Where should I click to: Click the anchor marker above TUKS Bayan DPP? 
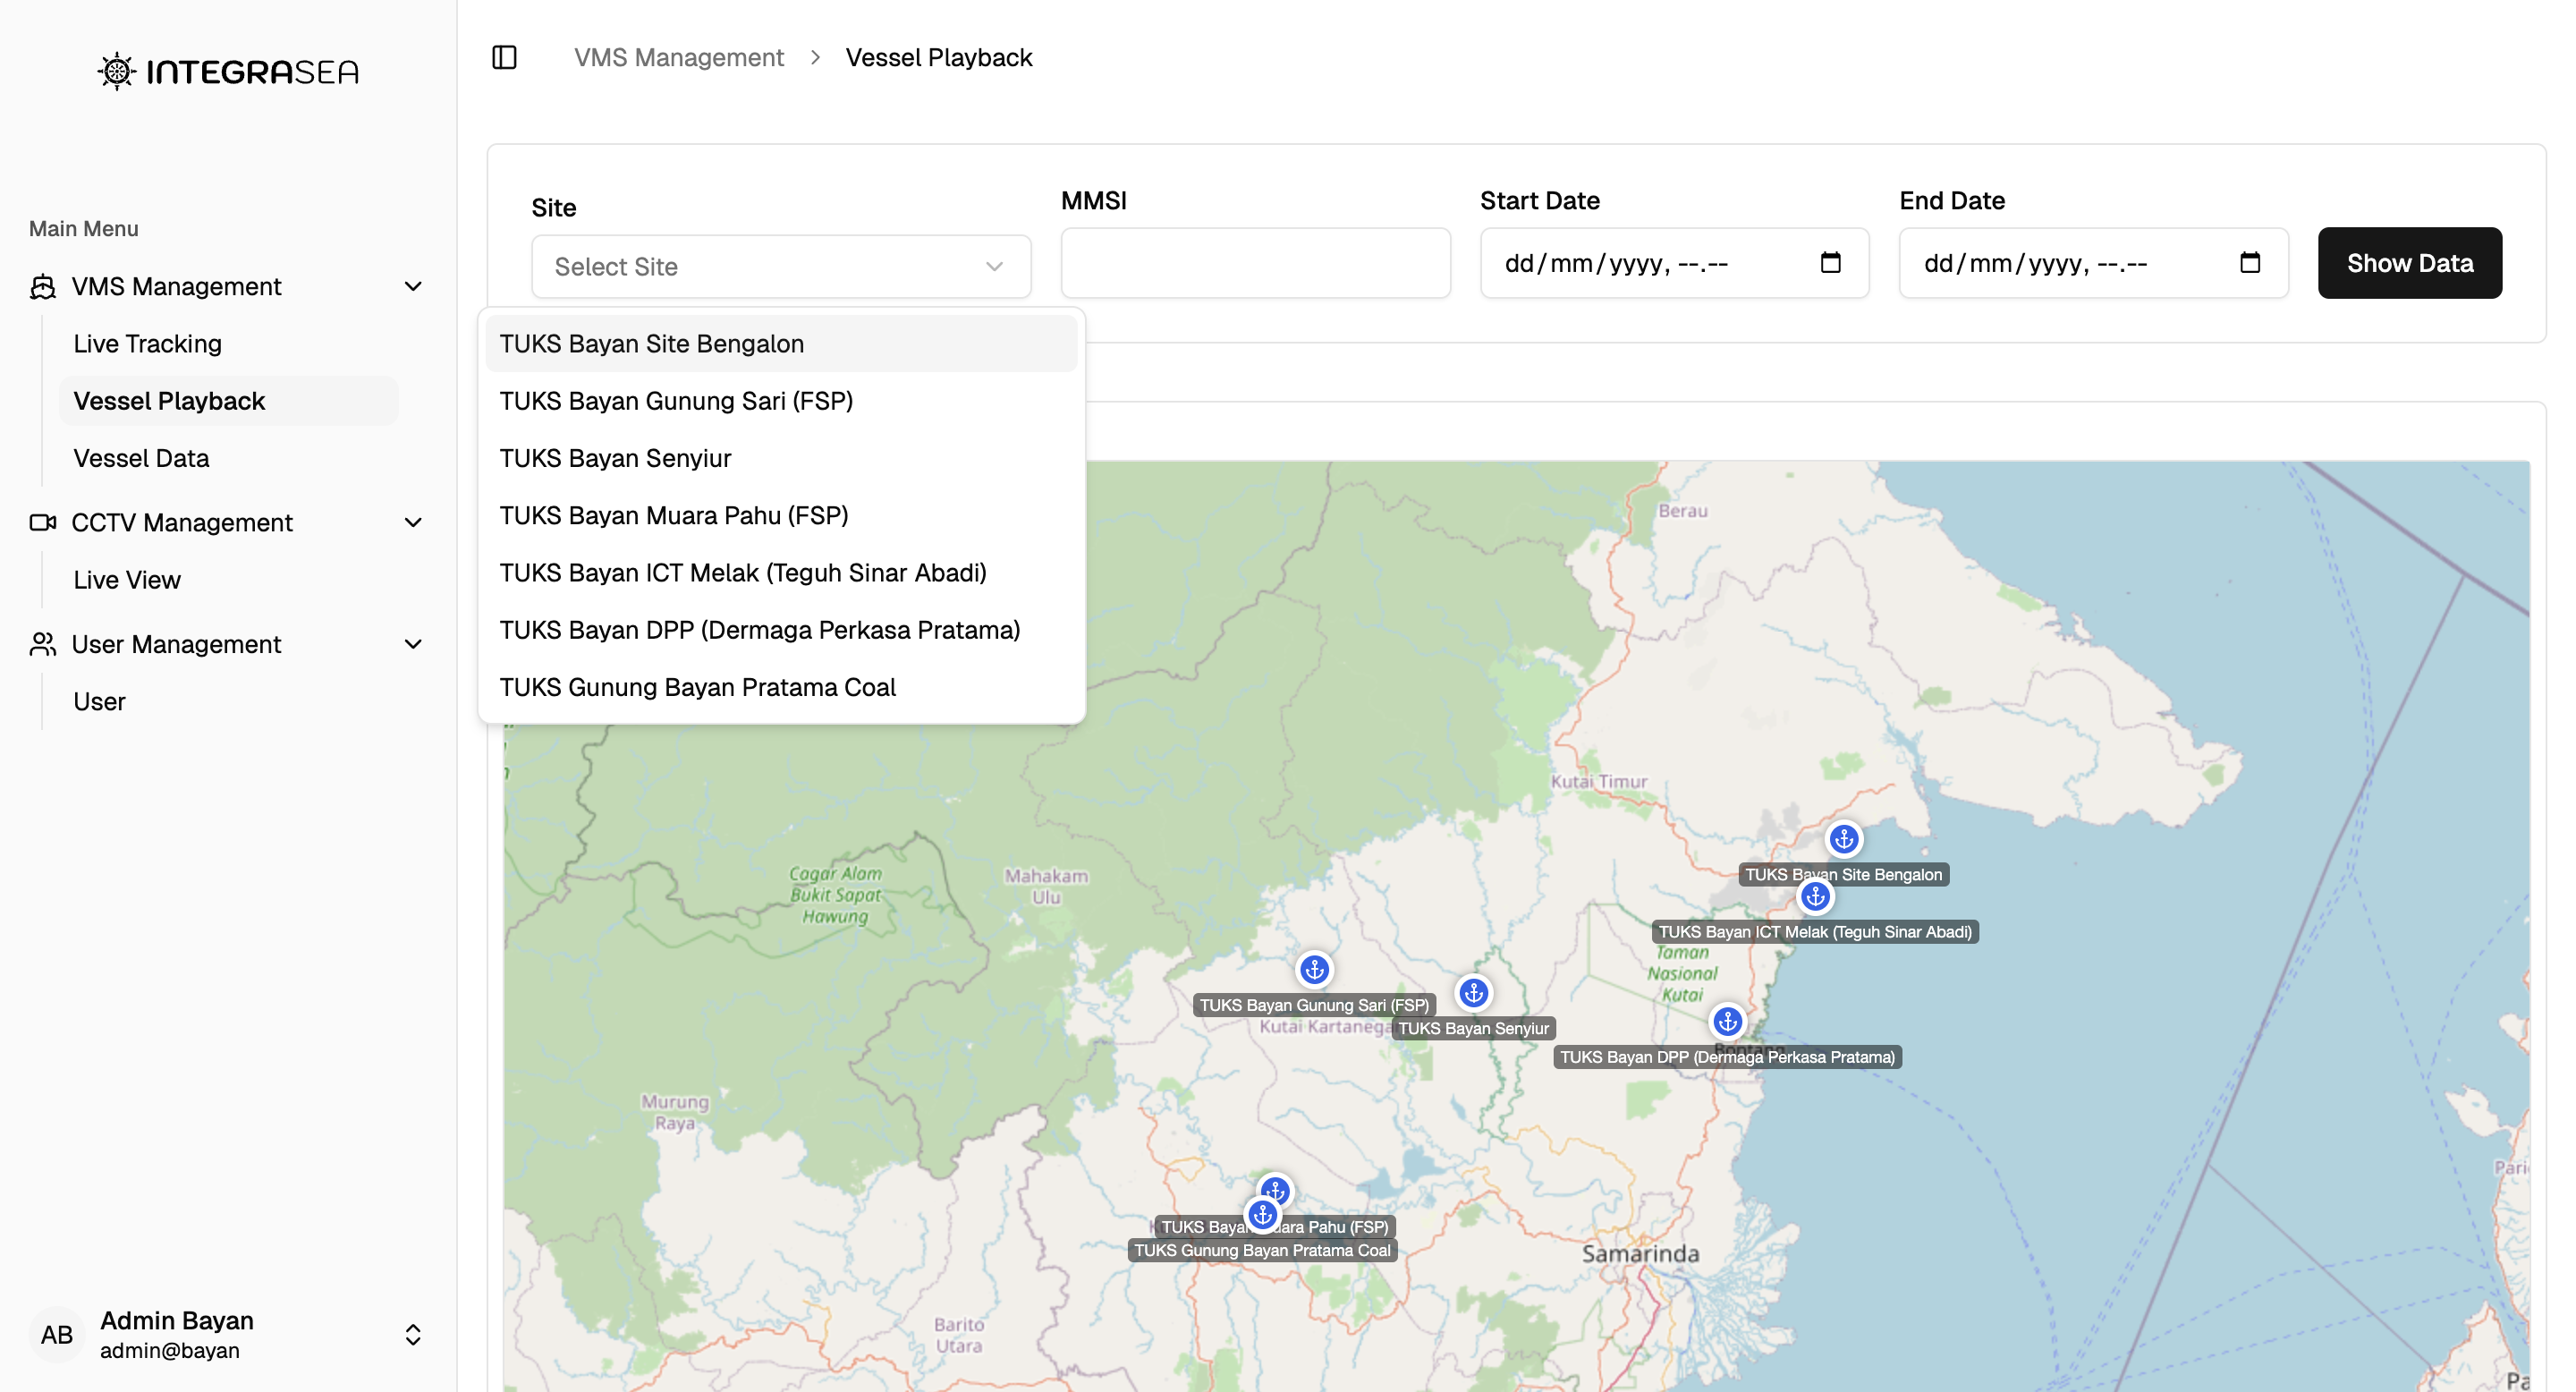pos(1727,1021)
